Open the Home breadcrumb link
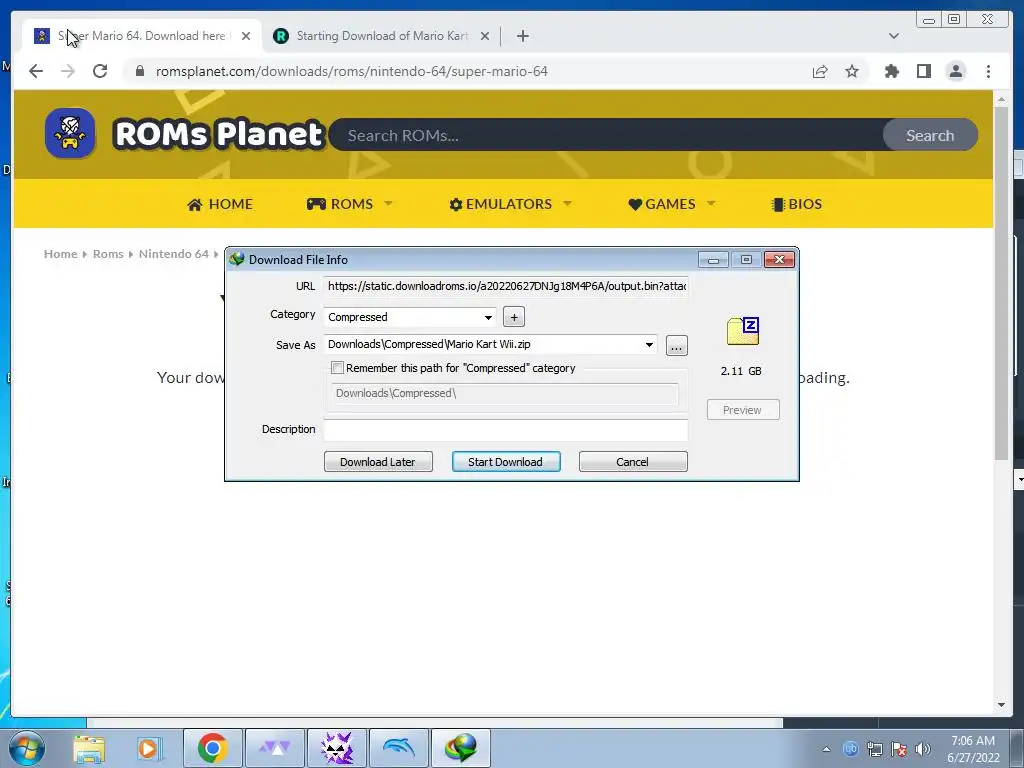1024x768 pixels. click(60, 254)
